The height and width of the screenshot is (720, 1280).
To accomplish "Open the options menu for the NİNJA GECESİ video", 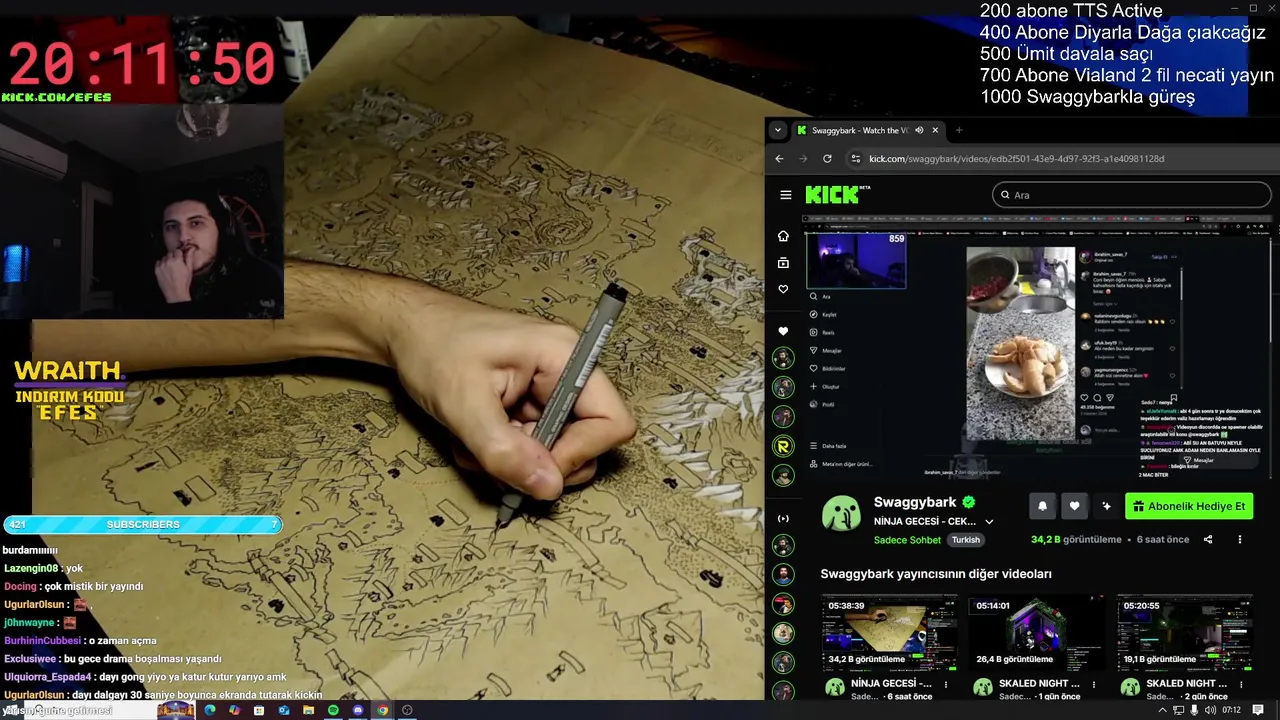I will click(946, 685).
